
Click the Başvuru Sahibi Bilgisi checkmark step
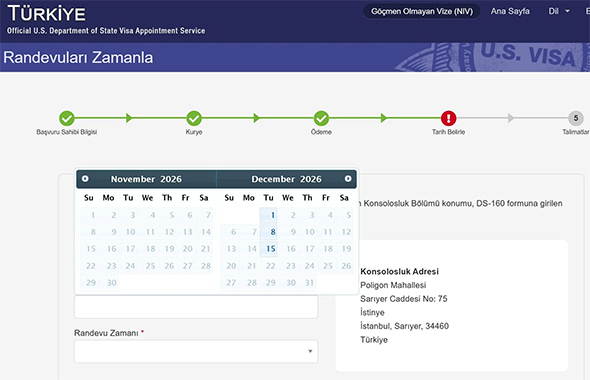coord(67,118)
